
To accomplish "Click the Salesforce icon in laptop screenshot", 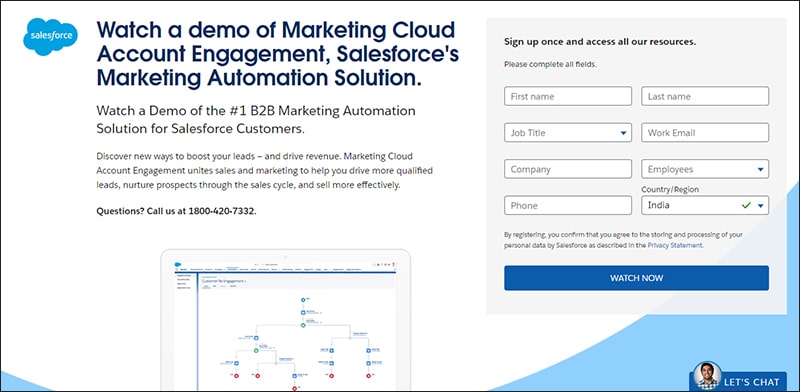I will click(x=178, y=264).
